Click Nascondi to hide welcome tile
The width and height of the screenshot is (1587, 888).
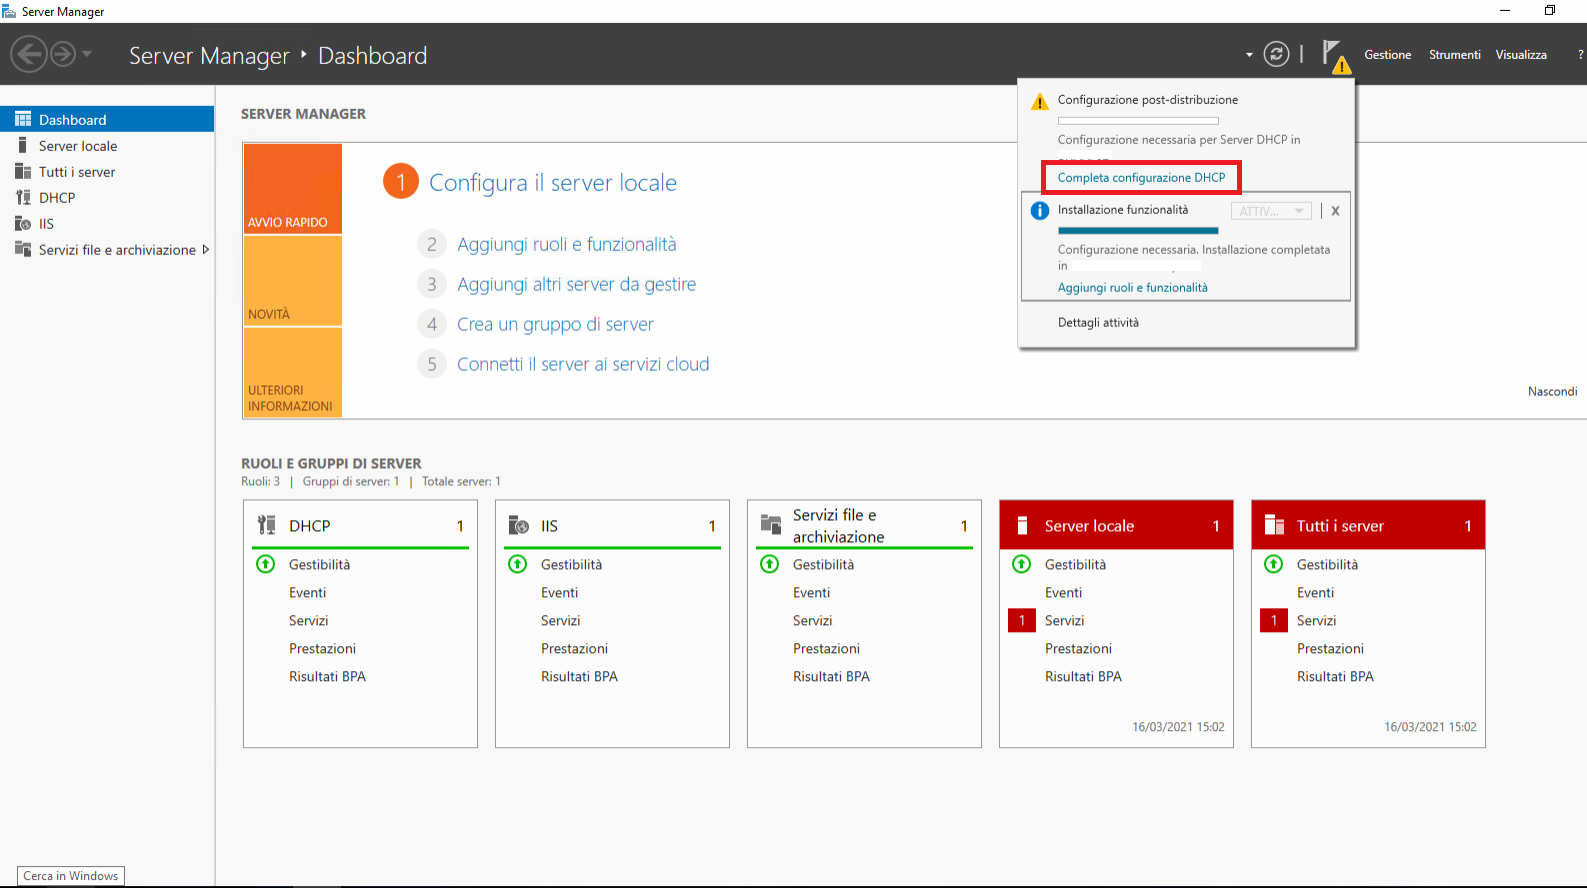click(1552, 391)
